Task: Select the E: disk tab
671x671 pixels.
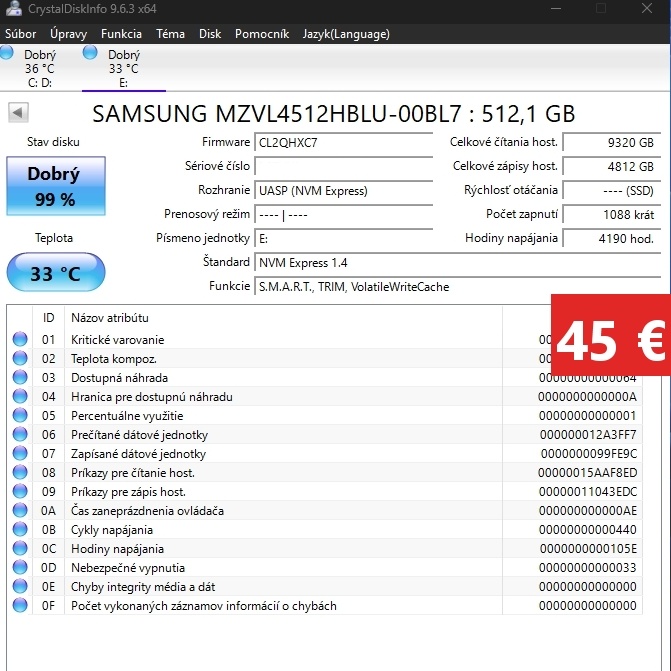Action: 124,68
